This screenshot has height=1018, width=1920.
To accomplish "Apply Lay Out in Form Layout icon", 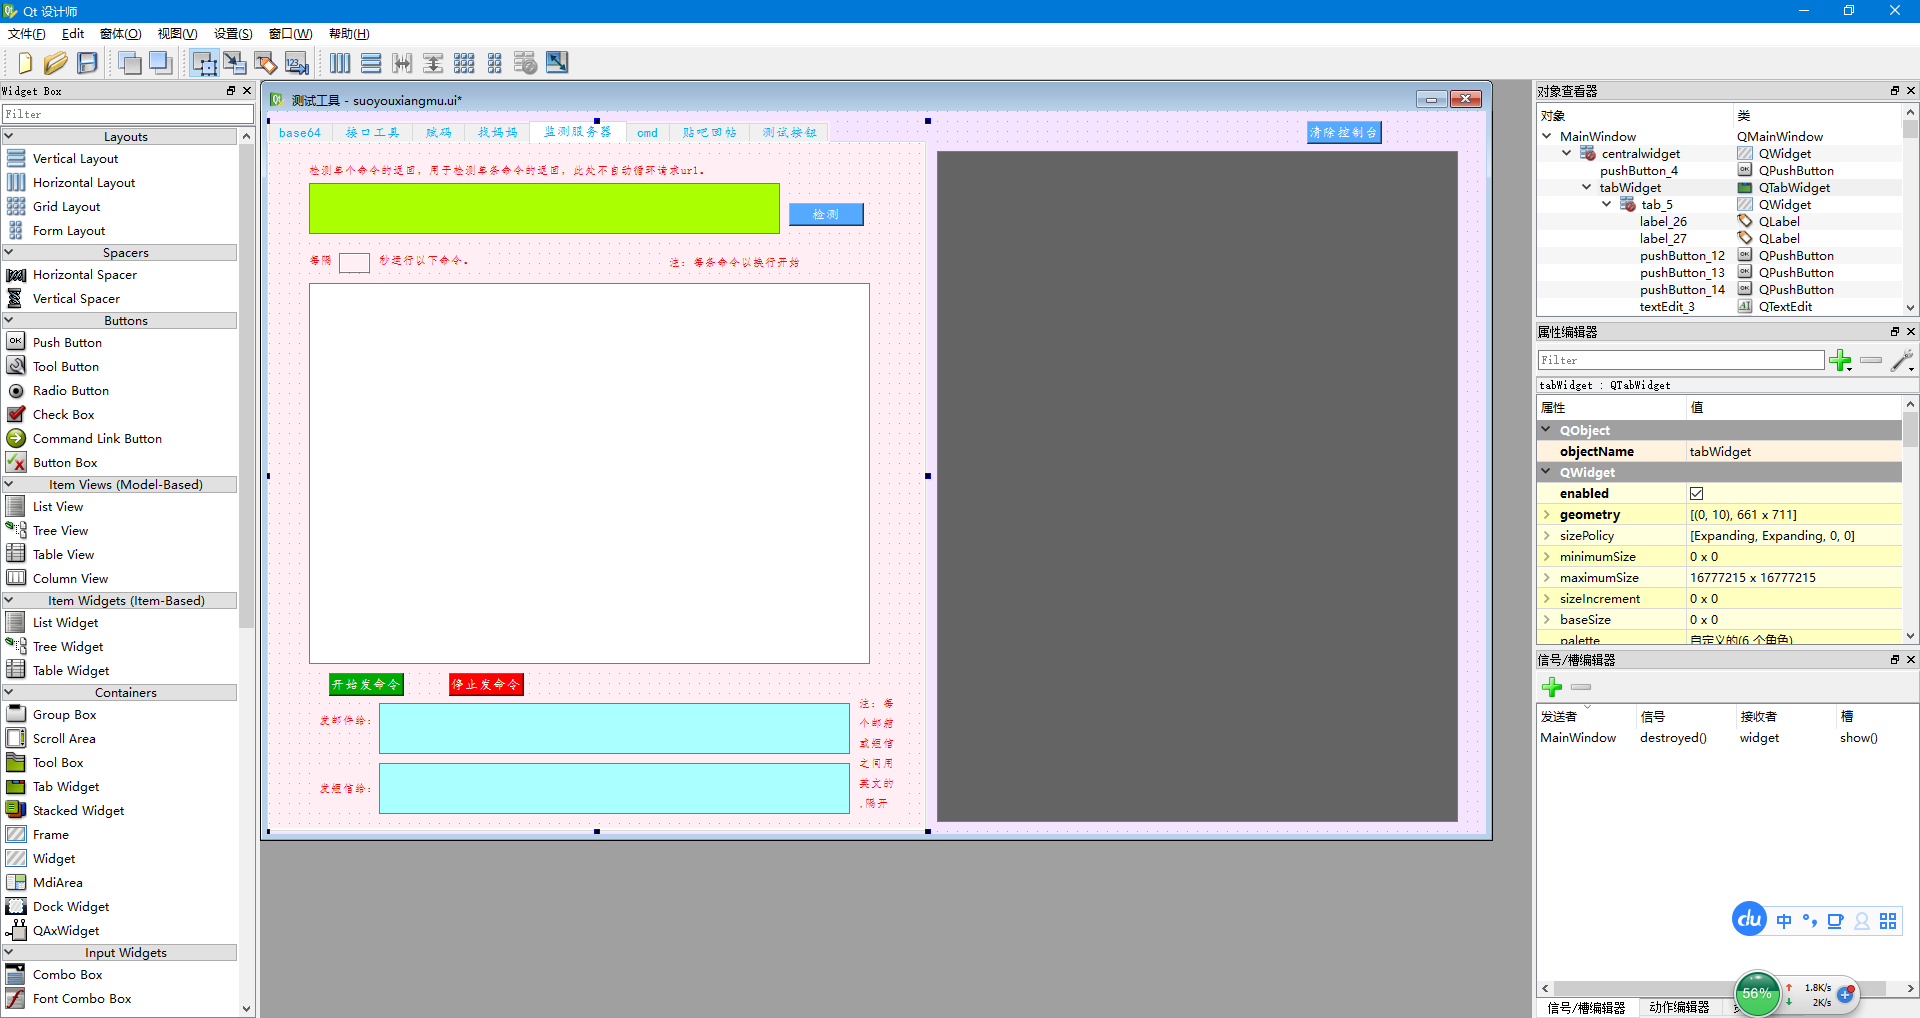I will 495,63.
